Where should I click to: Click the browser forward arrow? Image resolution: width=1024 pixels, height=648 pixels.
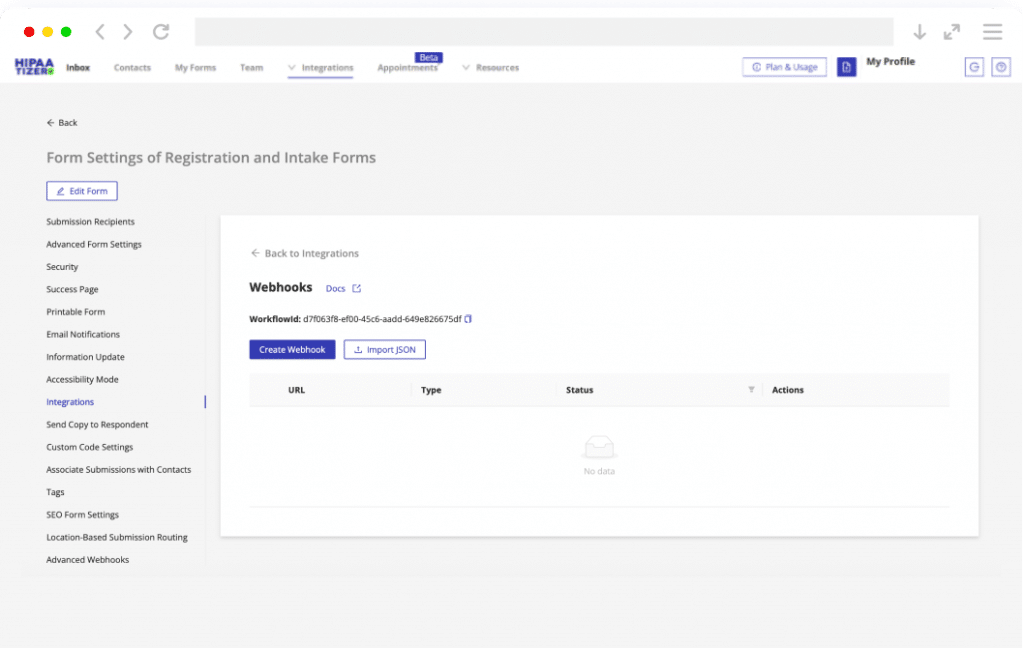click(128, 31)
